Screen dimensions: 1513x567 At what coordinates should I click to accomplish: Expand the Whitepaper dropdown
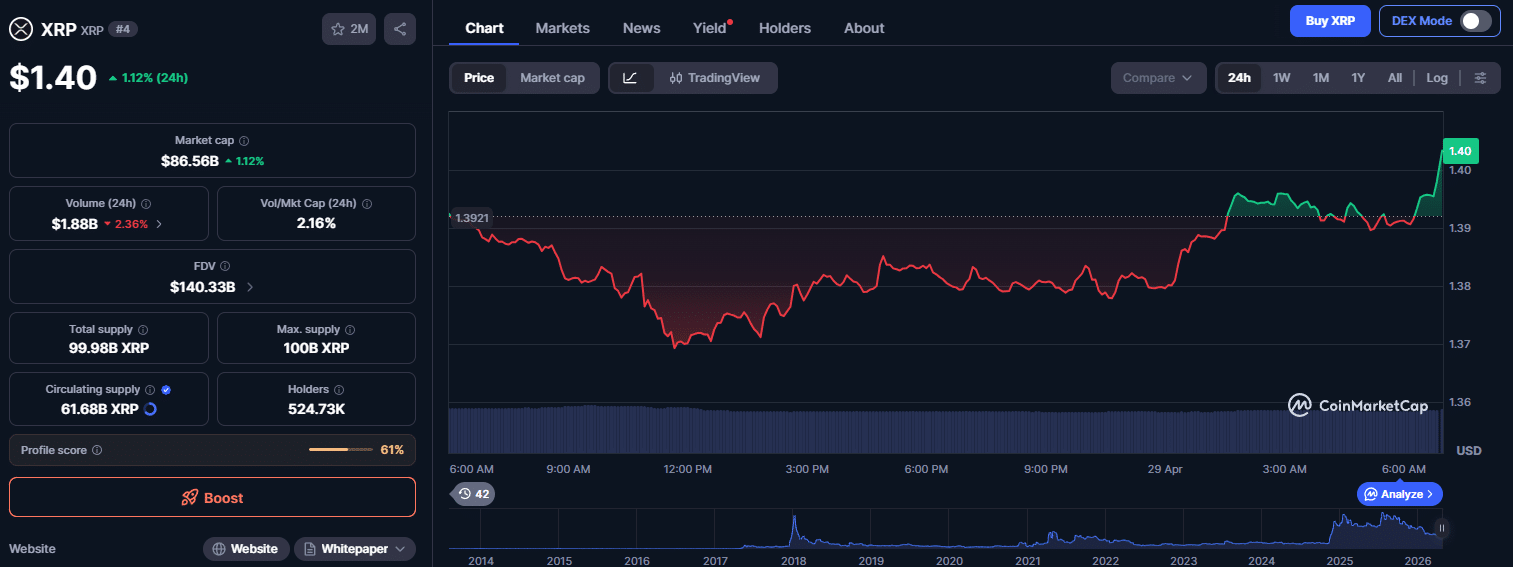354,549
